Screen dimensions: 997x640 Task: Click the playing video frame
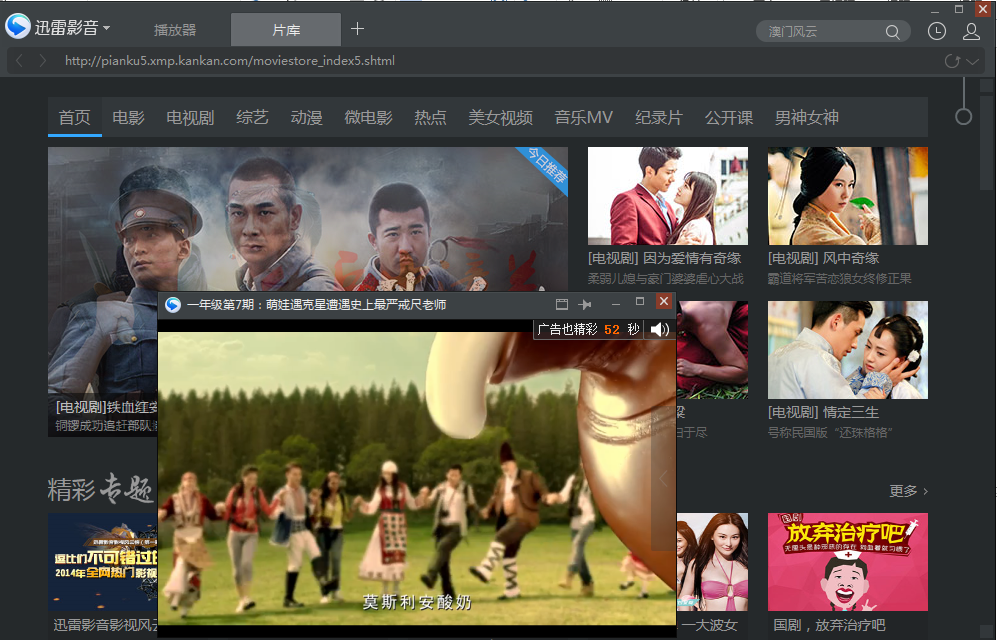(x=416, y=478)
